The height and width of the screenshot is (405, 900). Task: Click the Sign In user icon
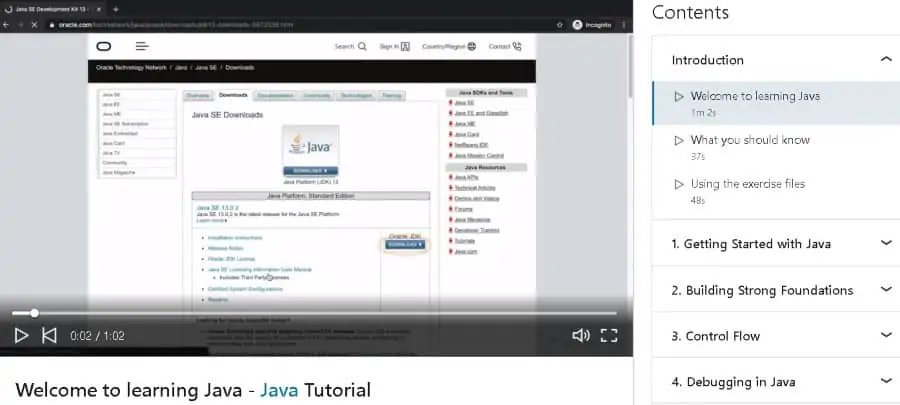point(405,46)
